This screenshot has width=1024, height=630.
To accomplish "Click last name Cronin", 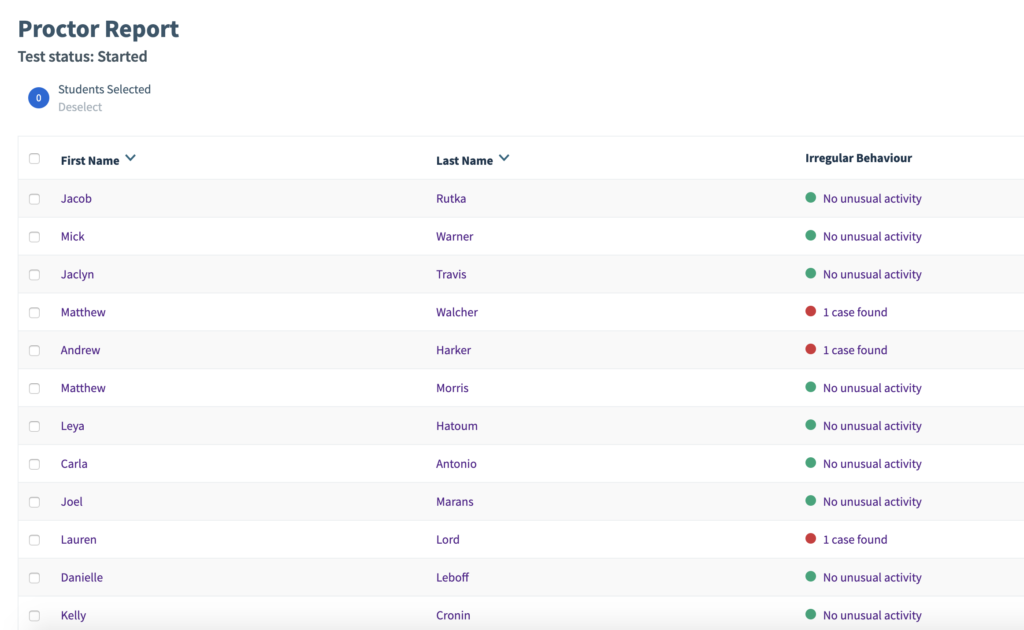I will coord(453,615).
